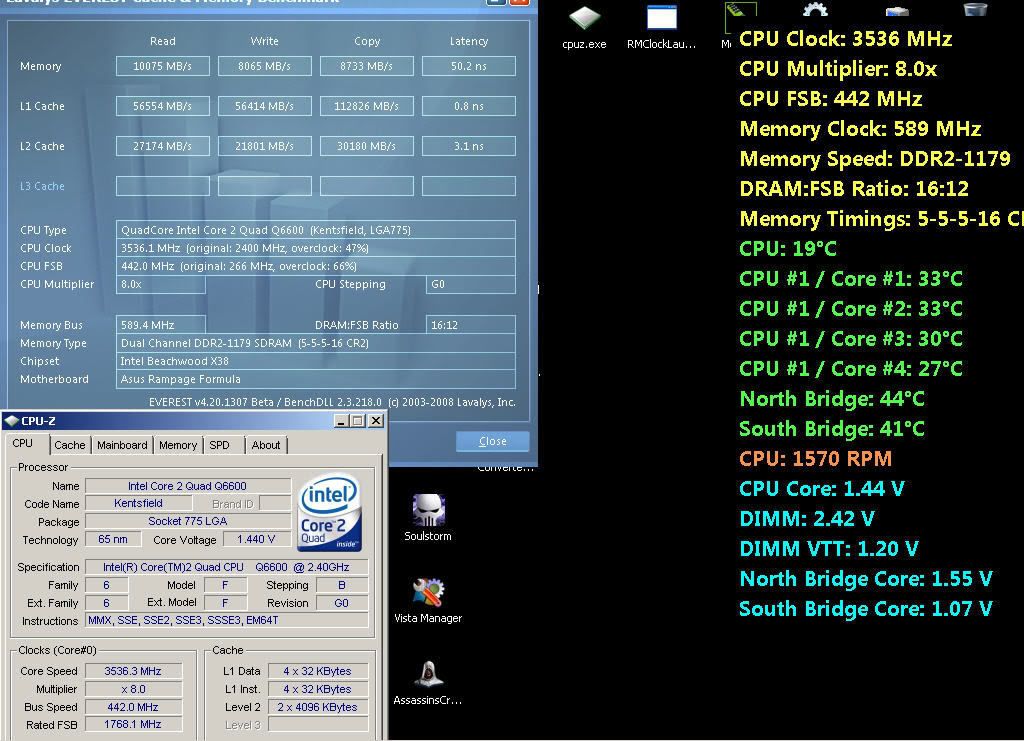Image resolution: width=1024 pixels, height=741 pixels.
Task: Click the gadget line "North Bridge: 44°C"
Action: pos(832,399)
